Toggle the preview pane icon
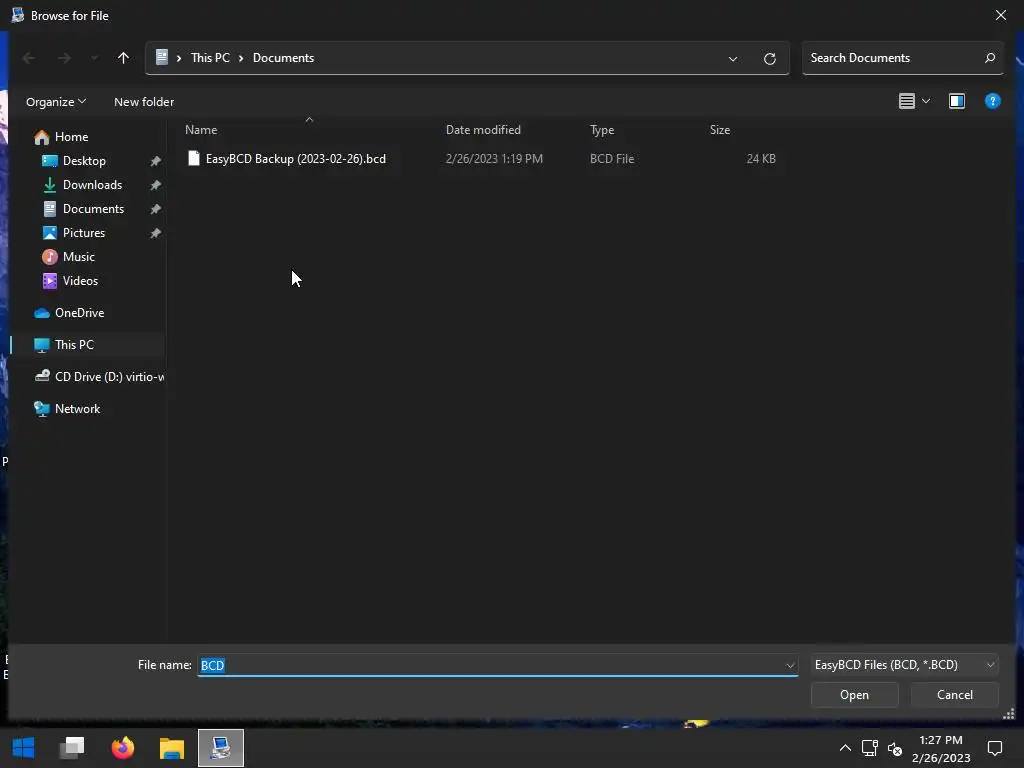Viewport: 1024px width, 768px height. pyautogui.click(x=957, y=101)
